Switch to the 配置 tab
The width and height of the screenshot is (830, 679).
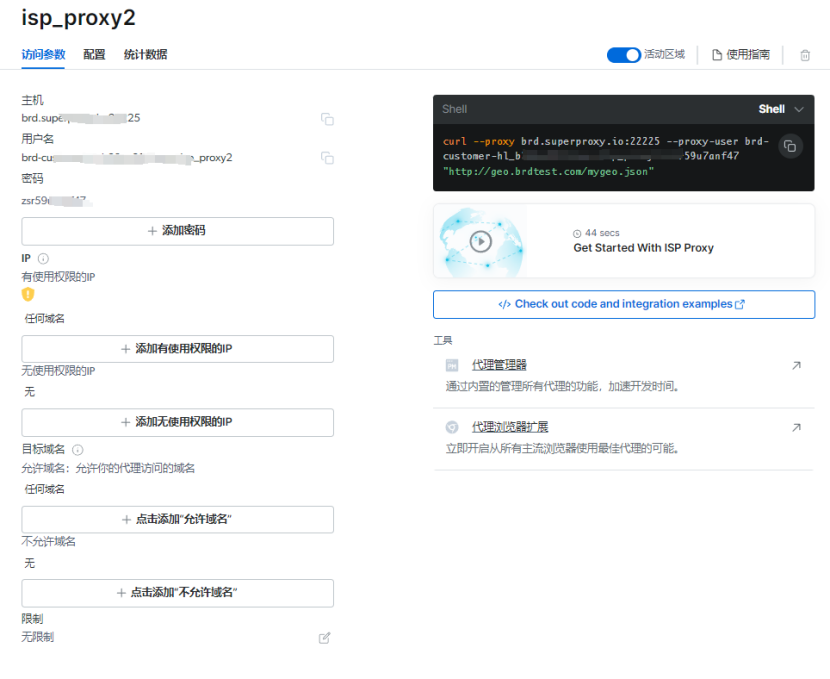click(x=94, y=55)
